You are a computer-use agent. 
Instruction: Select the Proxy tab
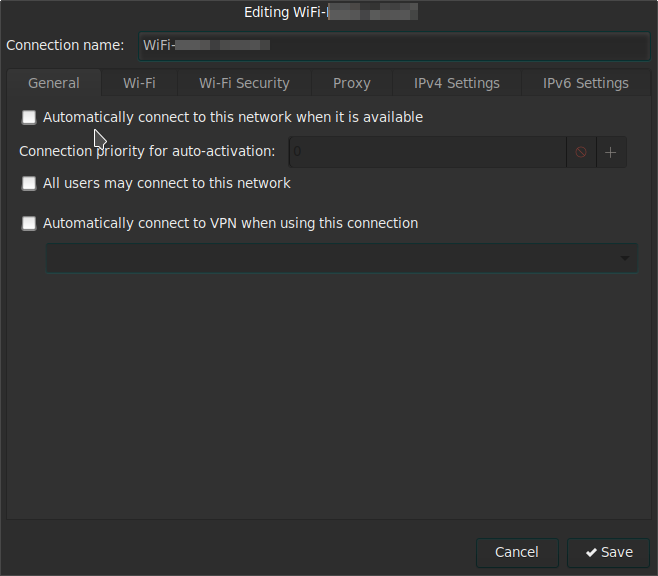[x=351, y=83]
